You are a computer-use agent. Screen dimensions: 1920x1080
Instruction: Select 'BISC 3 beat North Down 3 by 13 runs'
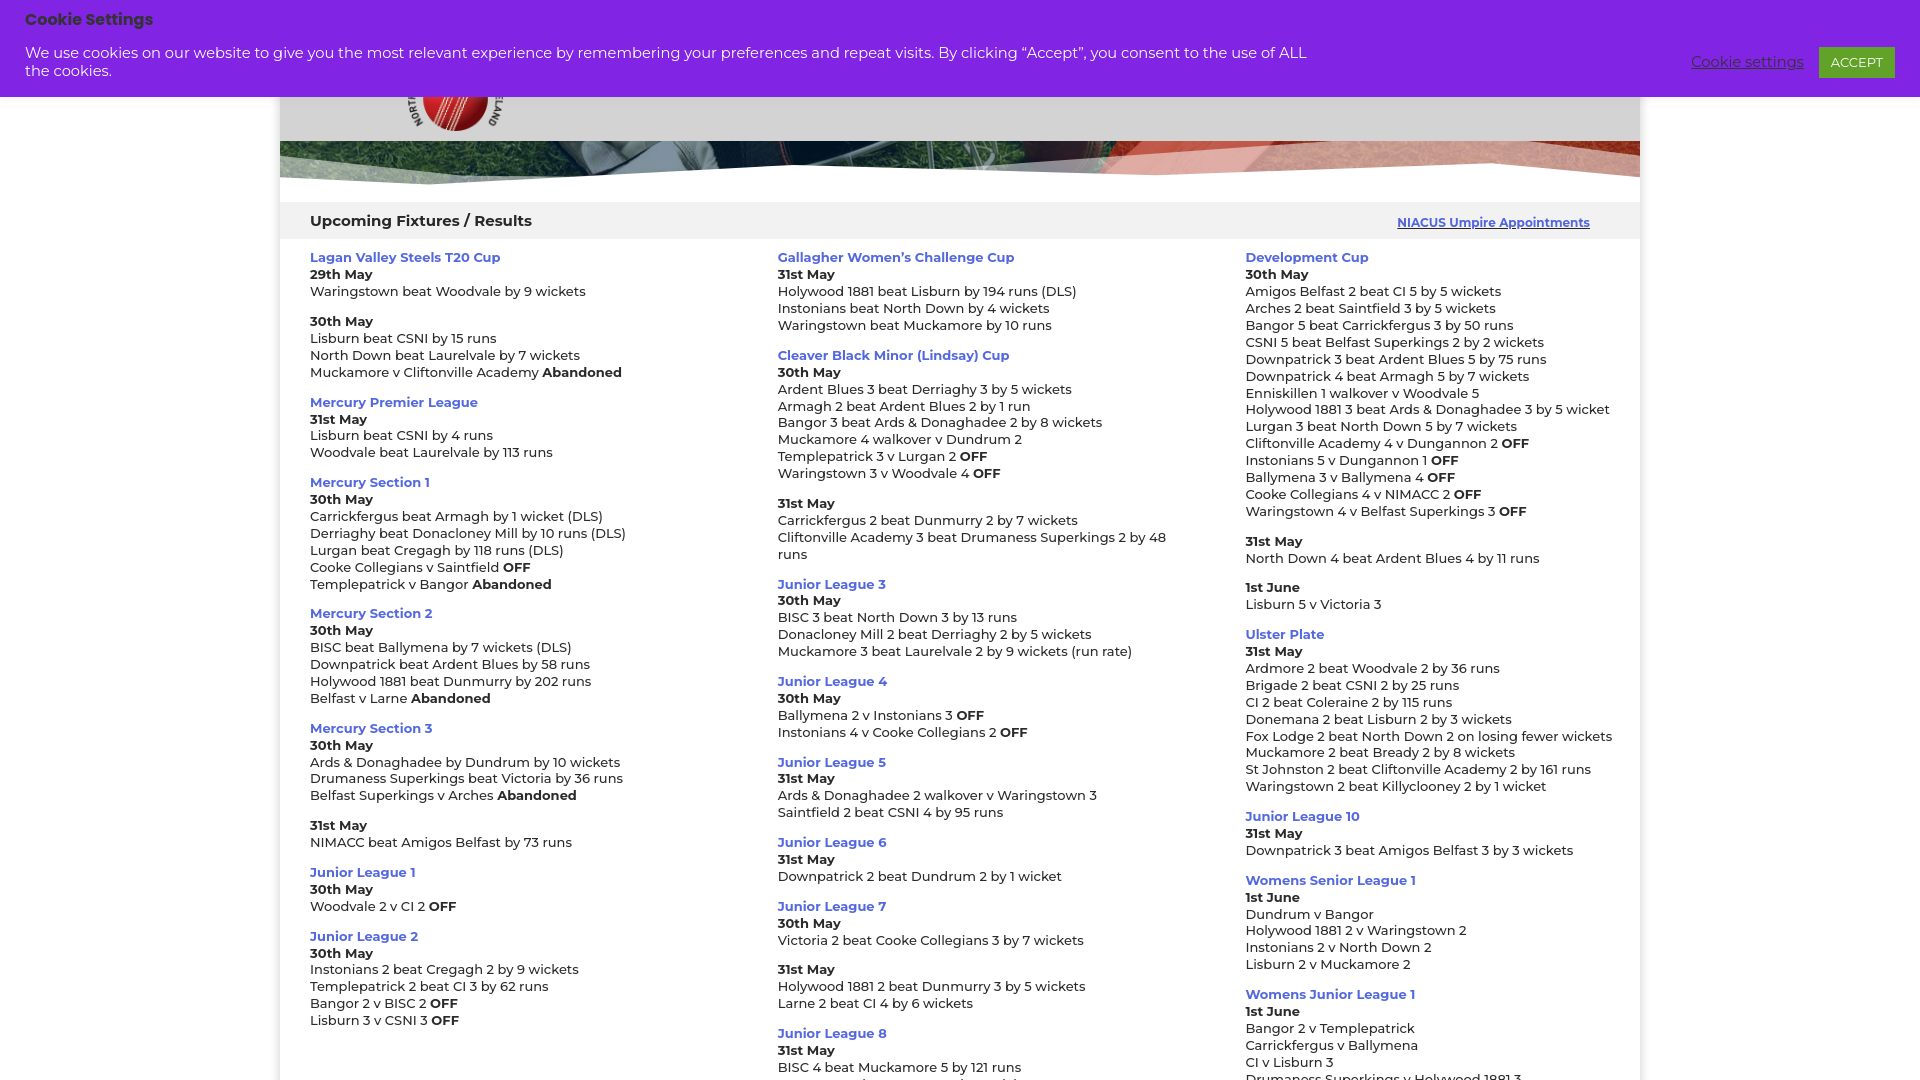click(897, 618)
